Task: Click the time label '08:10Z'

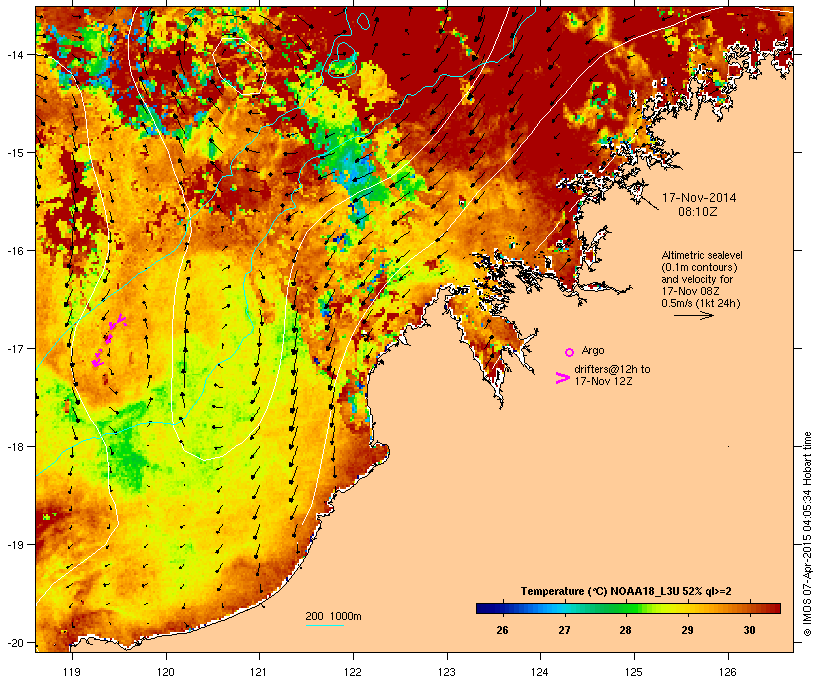Action: pyautogui.click(x=698, y=212)
